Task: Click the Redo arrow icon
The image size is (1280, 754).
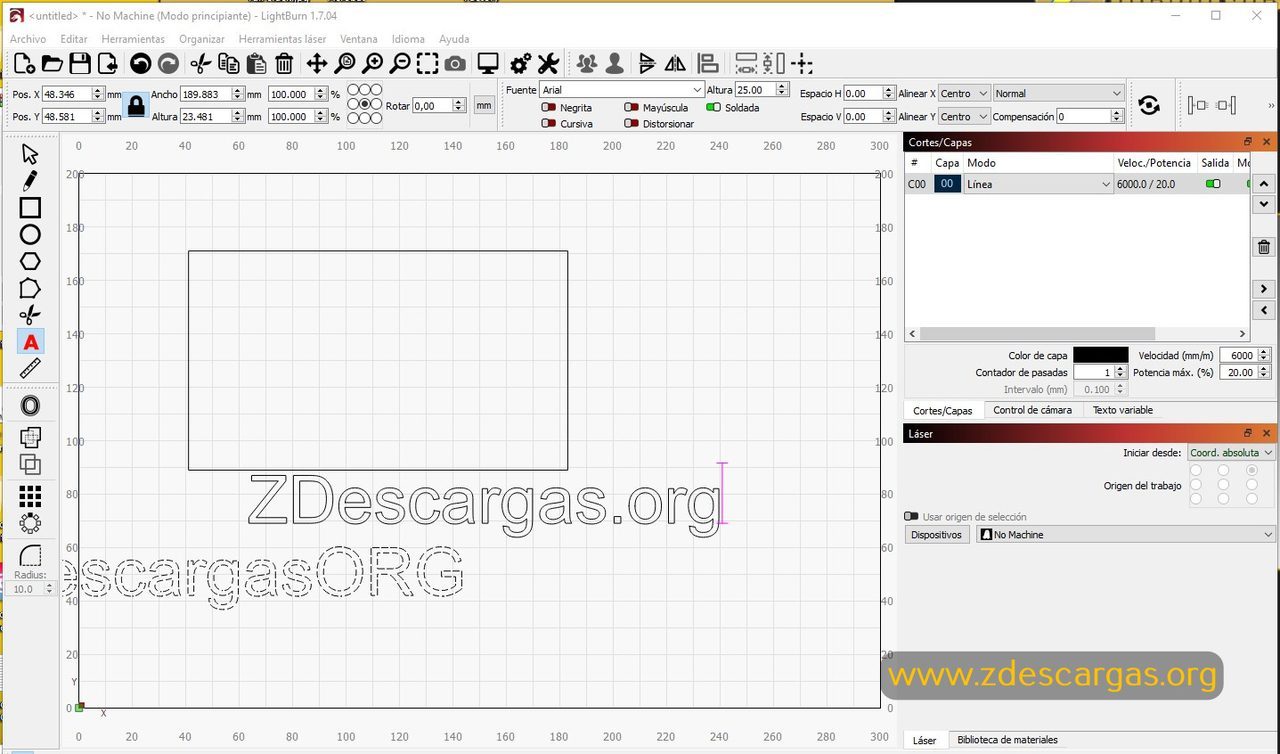Action: click(168, 64)
